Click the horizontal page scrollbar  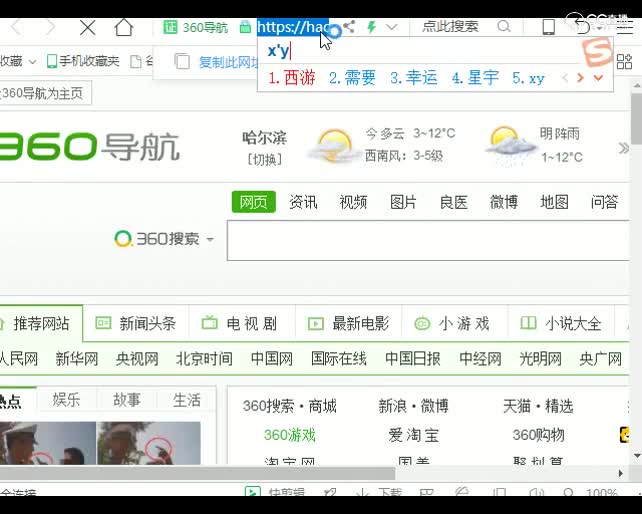tap(197, 473)
